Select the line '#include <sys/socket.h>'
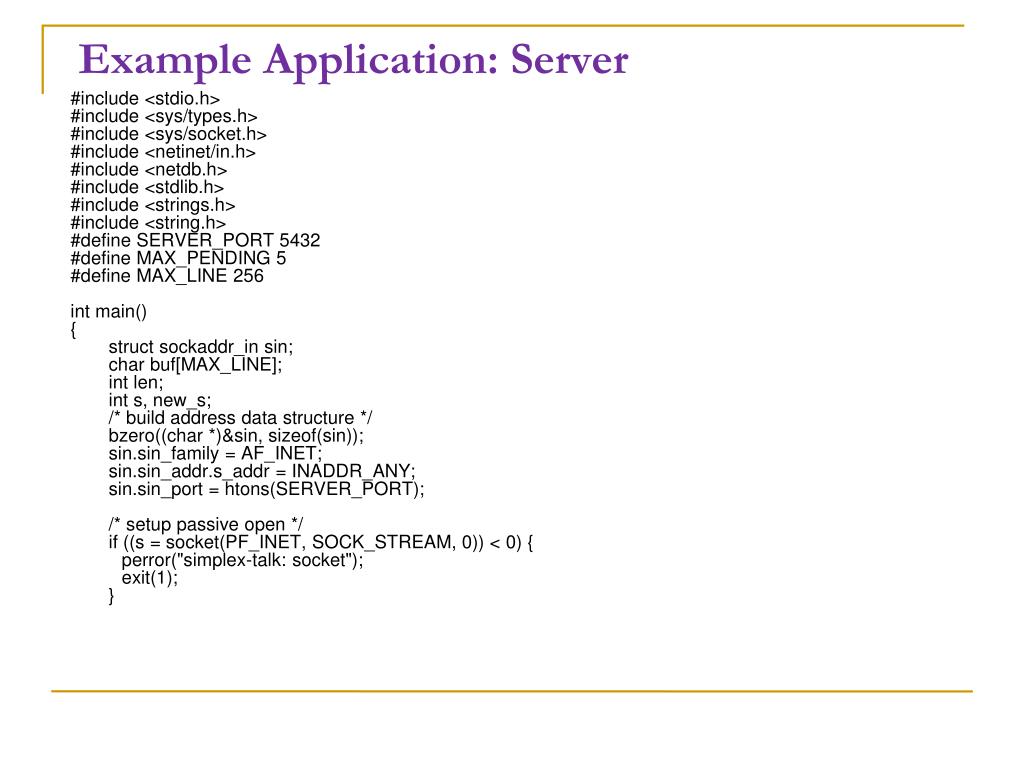This screenshot has height=768, width=1024. pos(168,134)
